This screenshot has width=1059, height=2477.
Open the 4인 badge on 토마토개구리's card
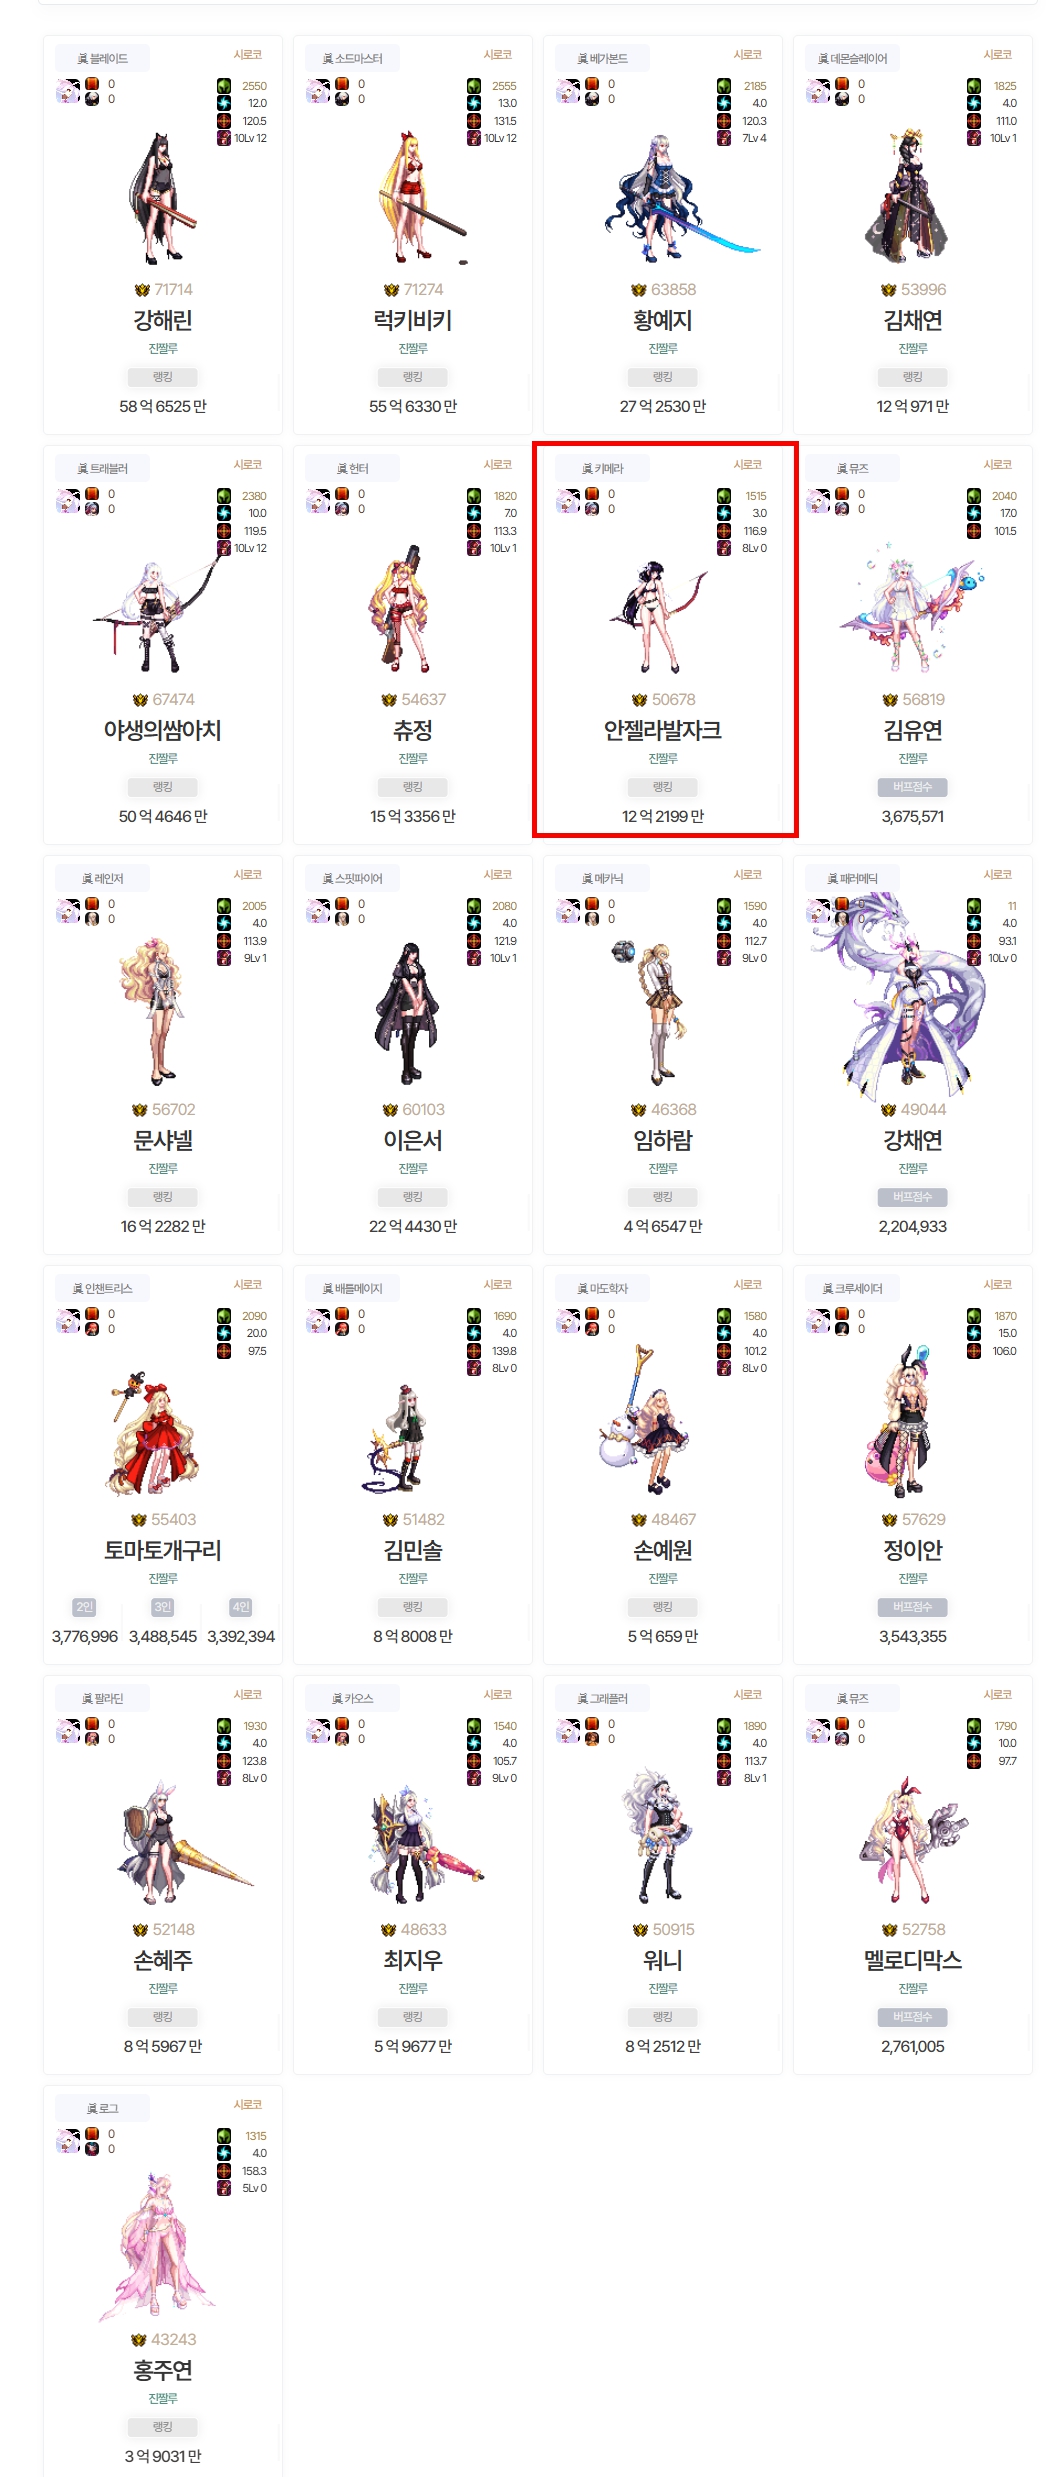[x=241, y=1607]
